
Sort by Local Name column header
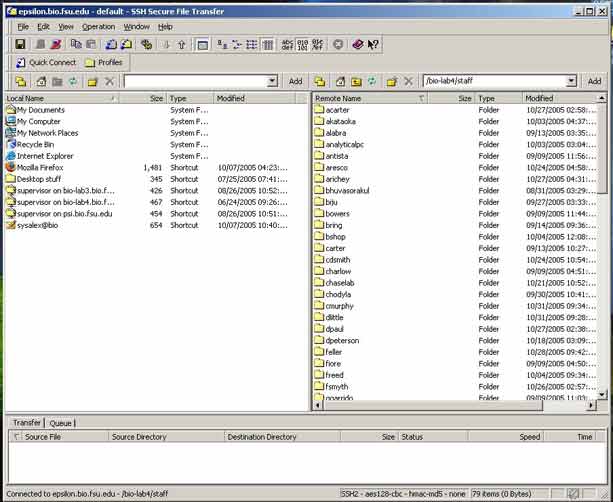62,99
